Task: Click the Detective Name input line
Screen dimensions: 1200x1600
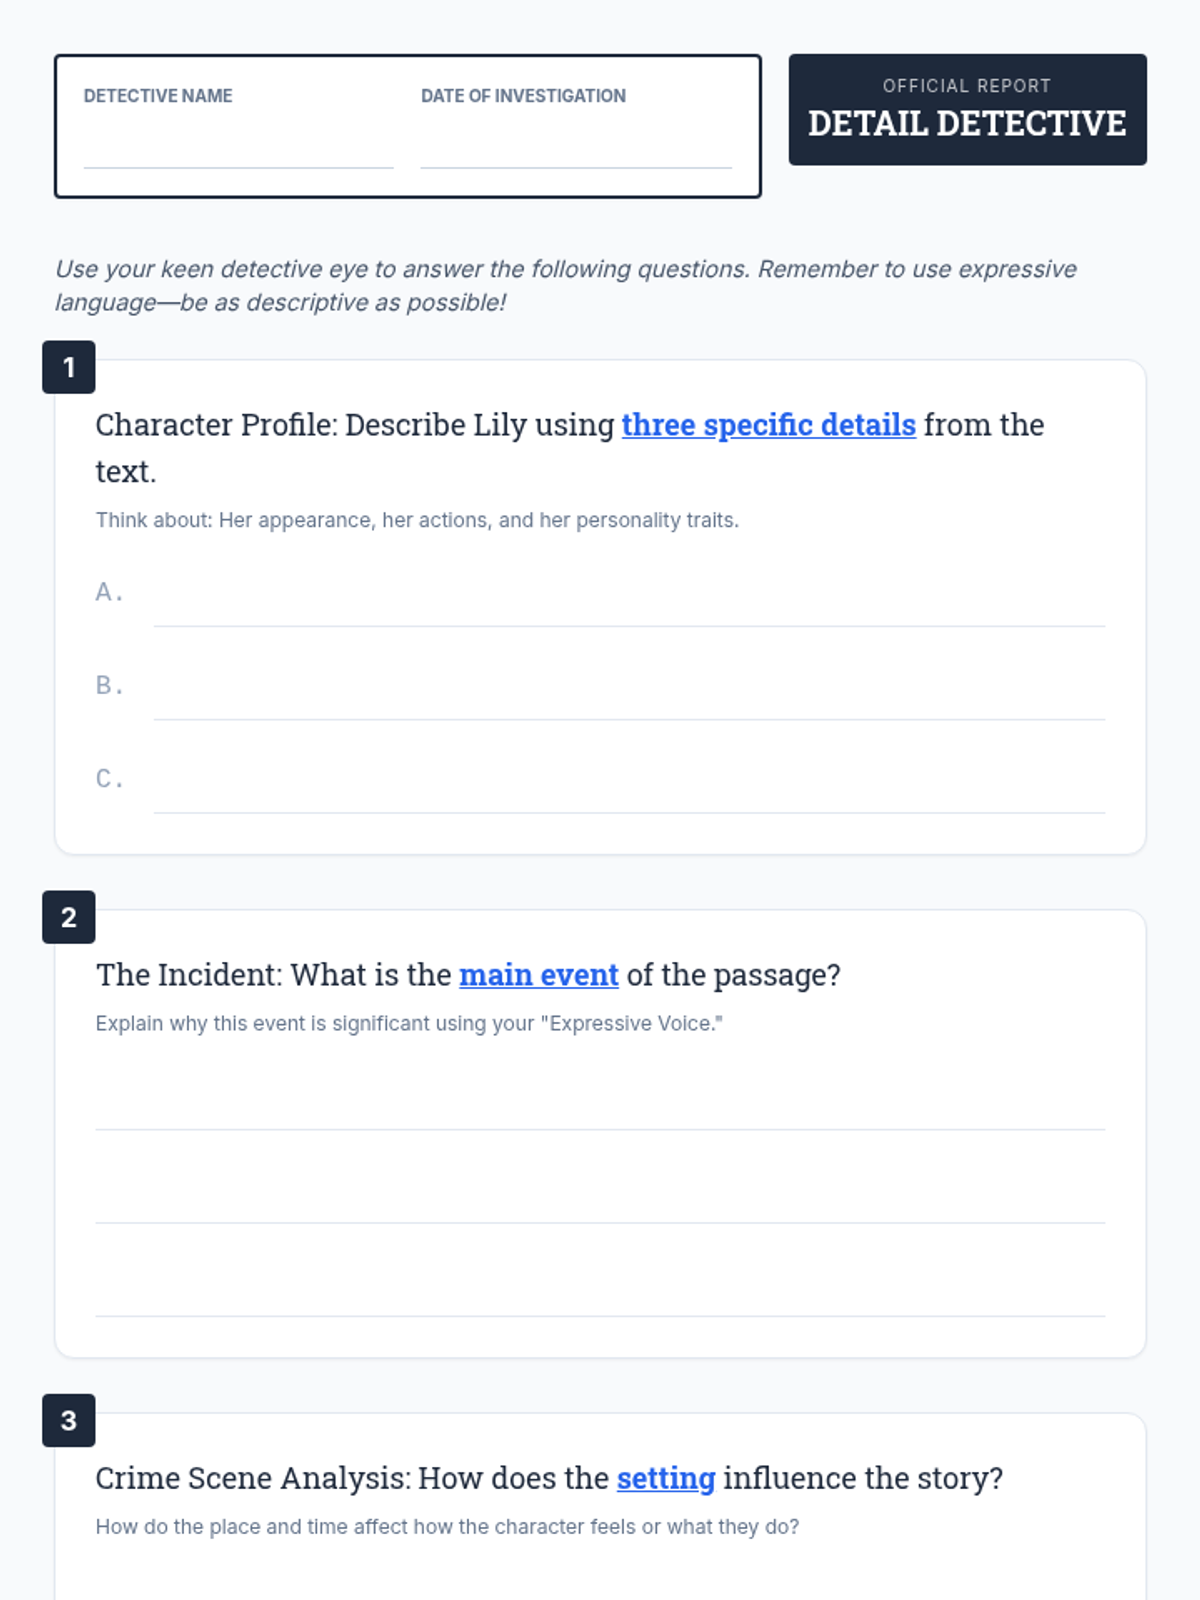Action: [x=238, y=150]
